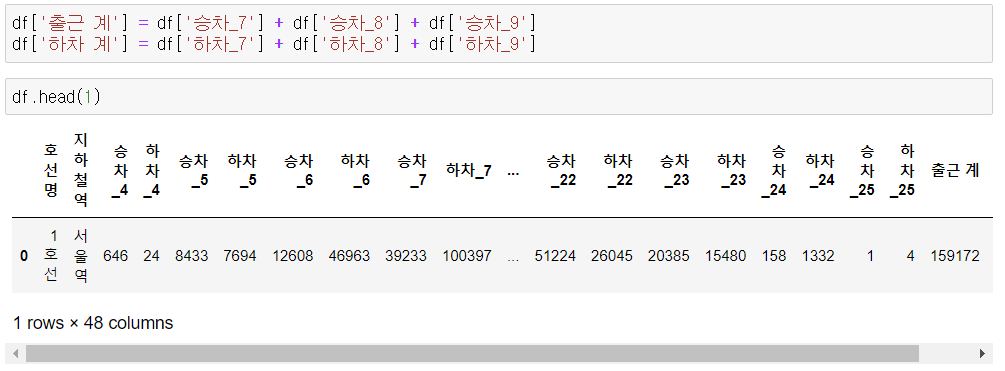This screenshot has height=371, width=1005.
Task: Click the value 7694 cell
Action: coord(240,256)
